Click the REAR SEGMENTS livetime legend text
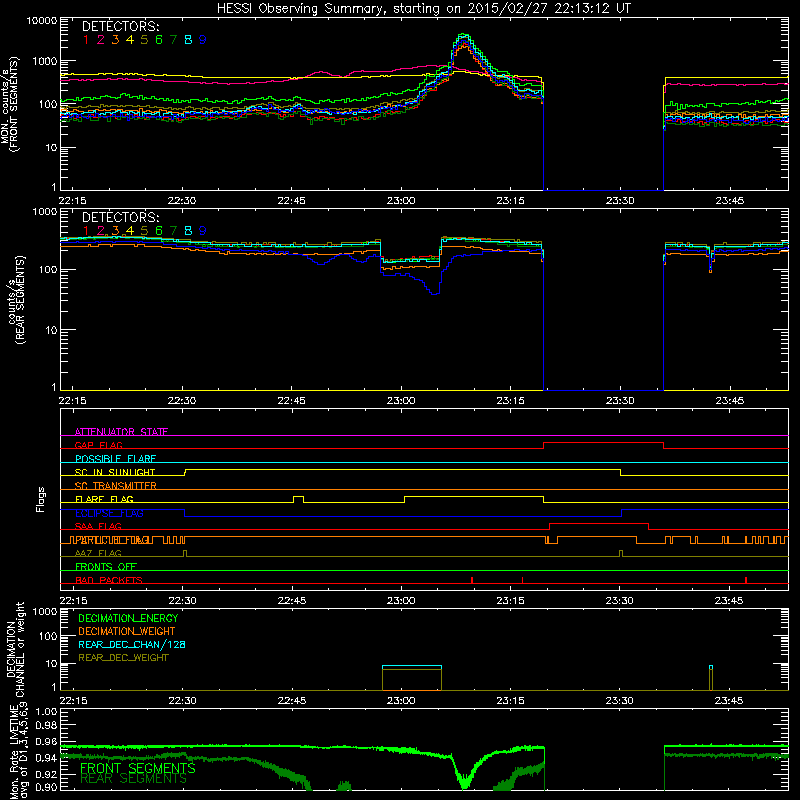Image resolution: width=800 pixels, height=800 pixels. click(133, 779)
